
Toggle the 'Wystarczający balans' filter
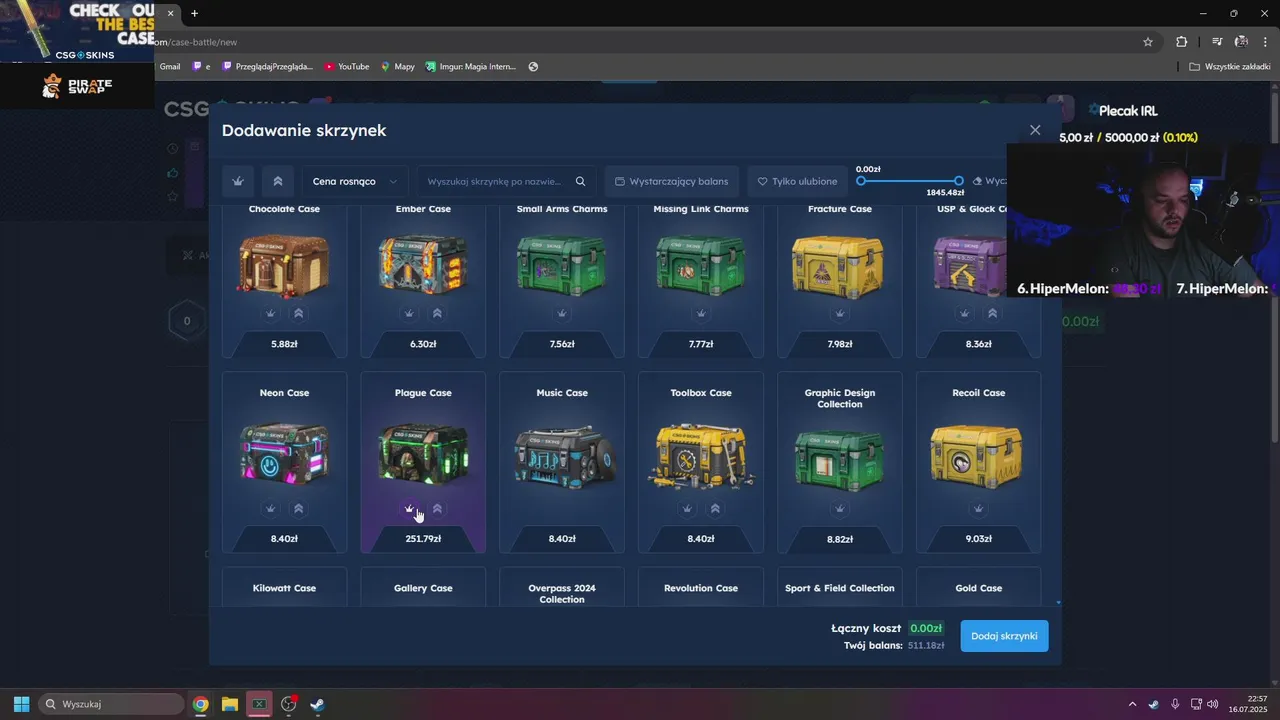[672, 181]
